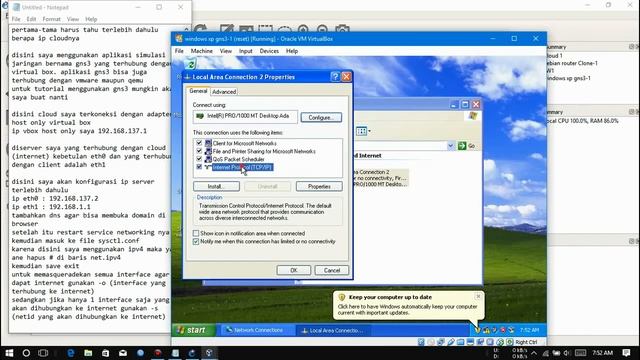Click Notepad scrollbar up arrow
This screenshot has width=640, height=360.
(x=187, y=29)
